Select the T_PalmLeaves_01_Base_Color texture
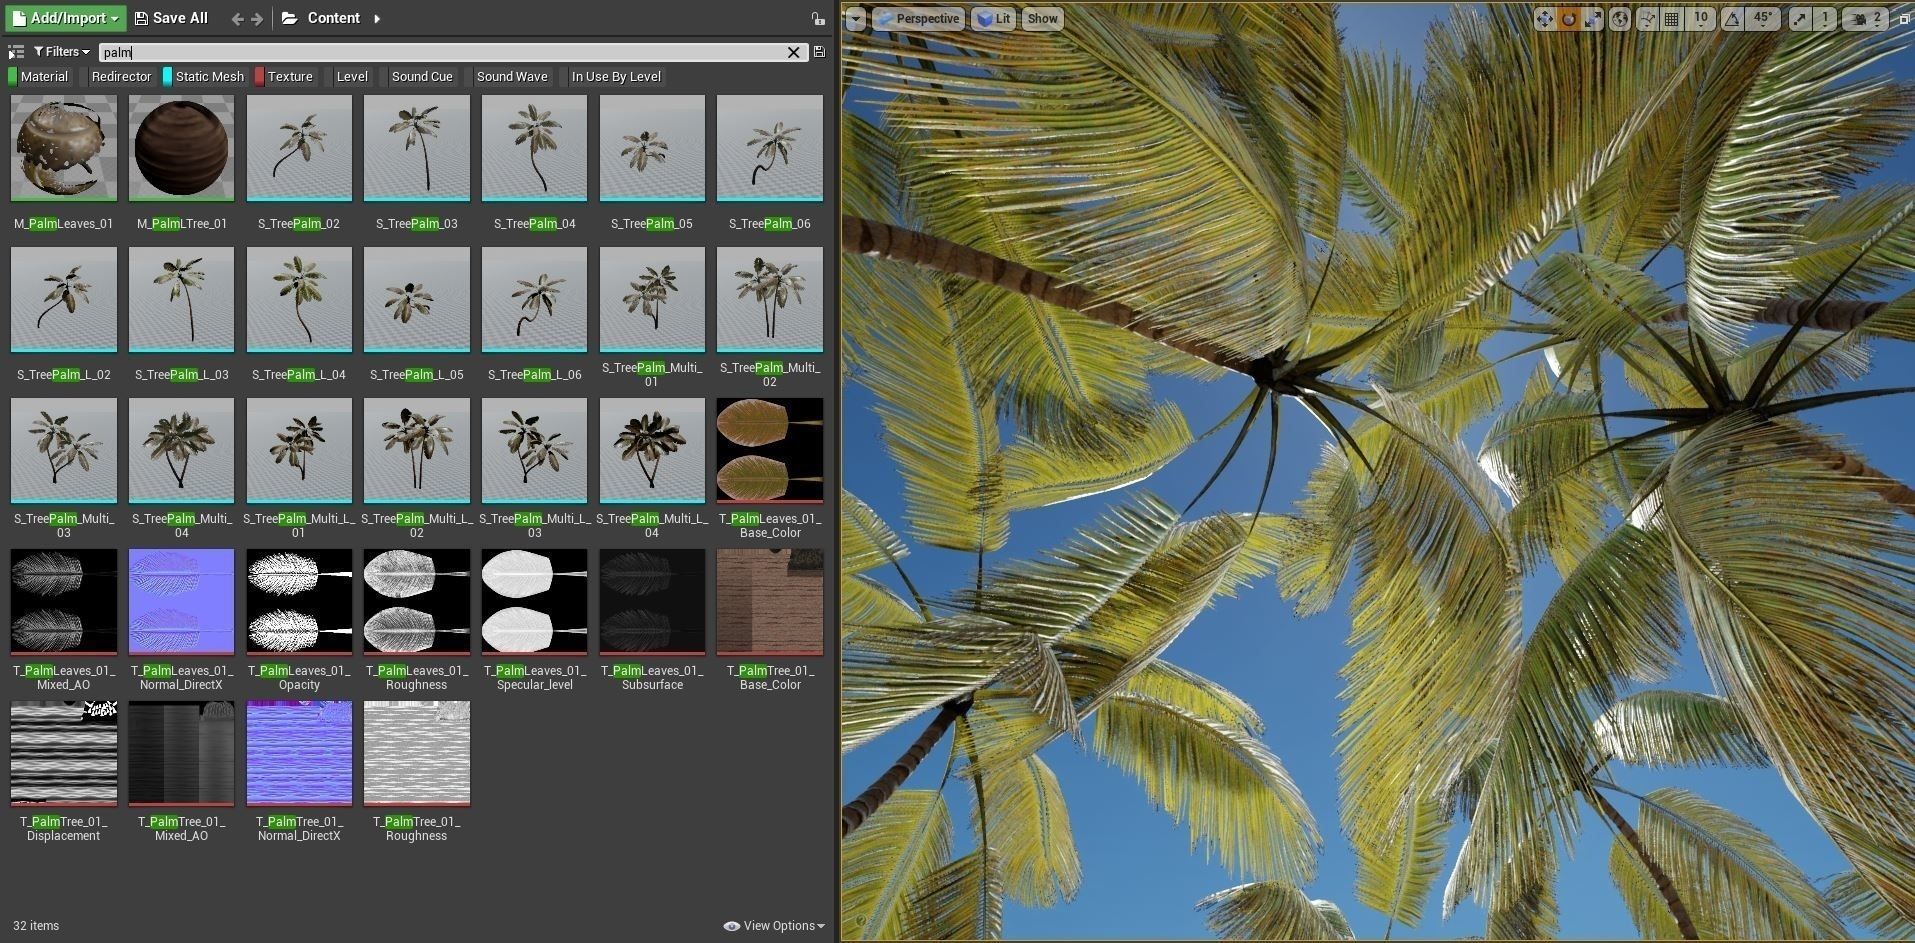1915x943 pixels. click(x=770, y=450)
